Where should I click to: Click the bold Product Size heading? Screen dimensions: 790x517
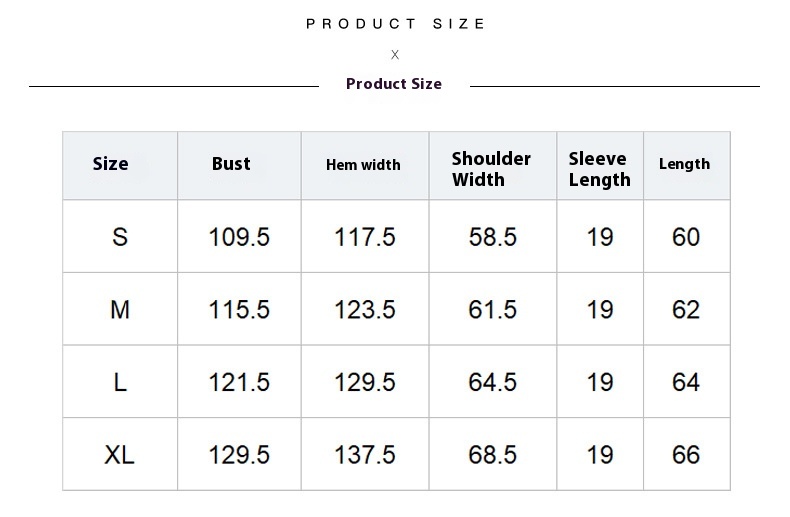tap(394, 84)
